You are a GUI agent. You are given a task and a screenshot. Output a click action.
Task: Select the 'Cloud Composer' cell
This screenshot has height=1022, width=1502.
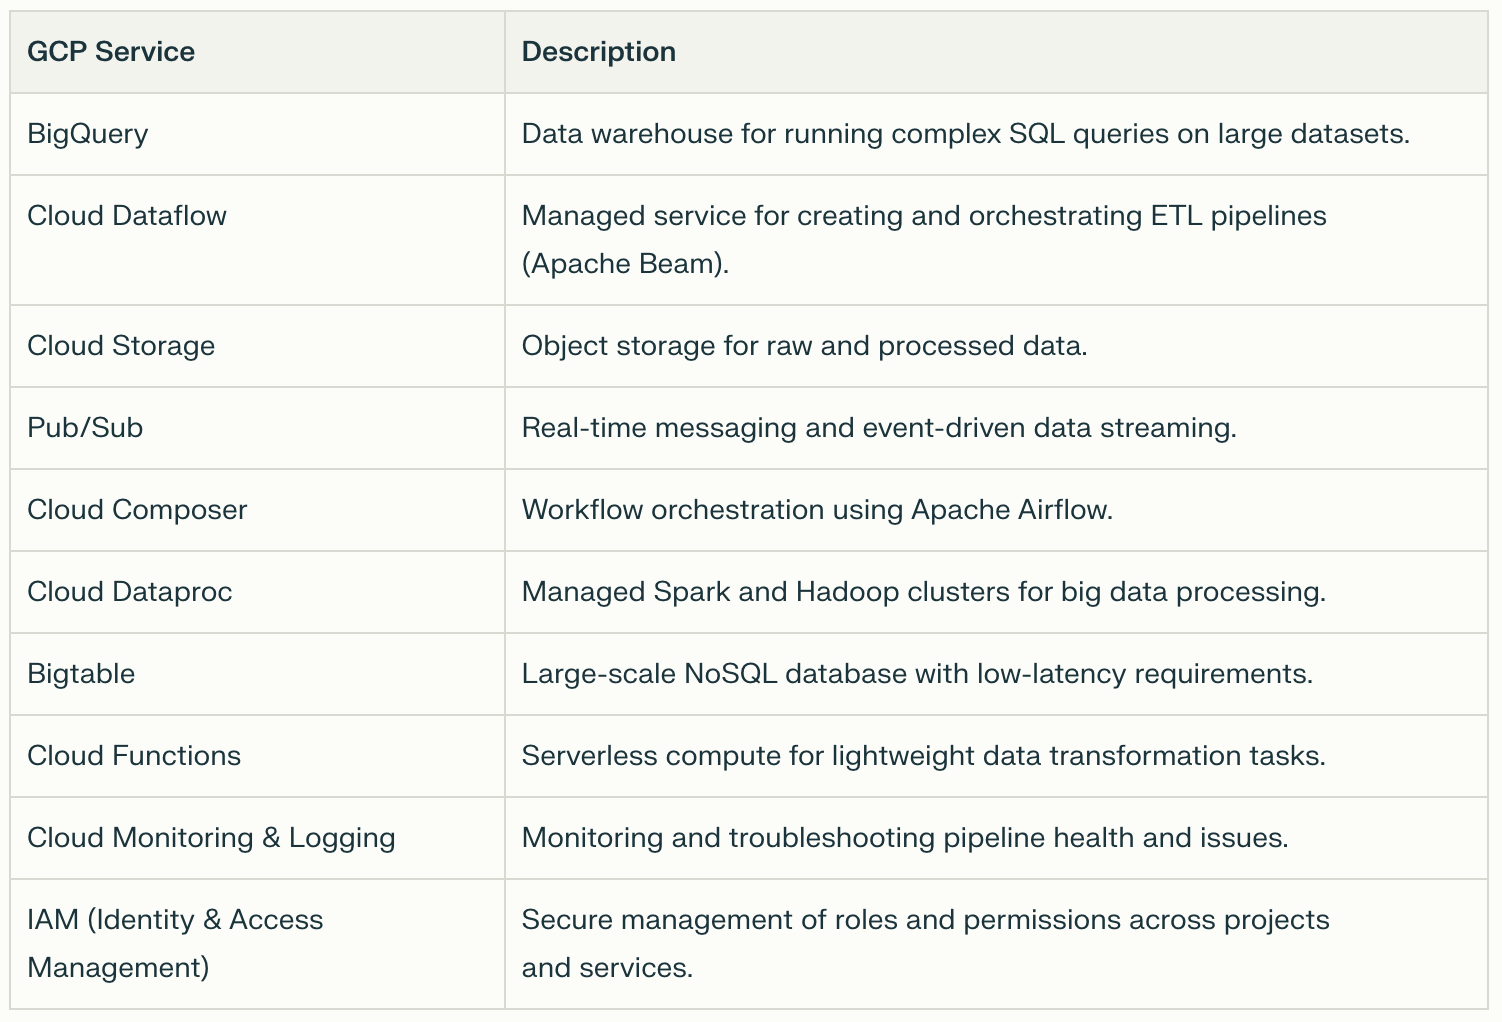tap(257, 510)
